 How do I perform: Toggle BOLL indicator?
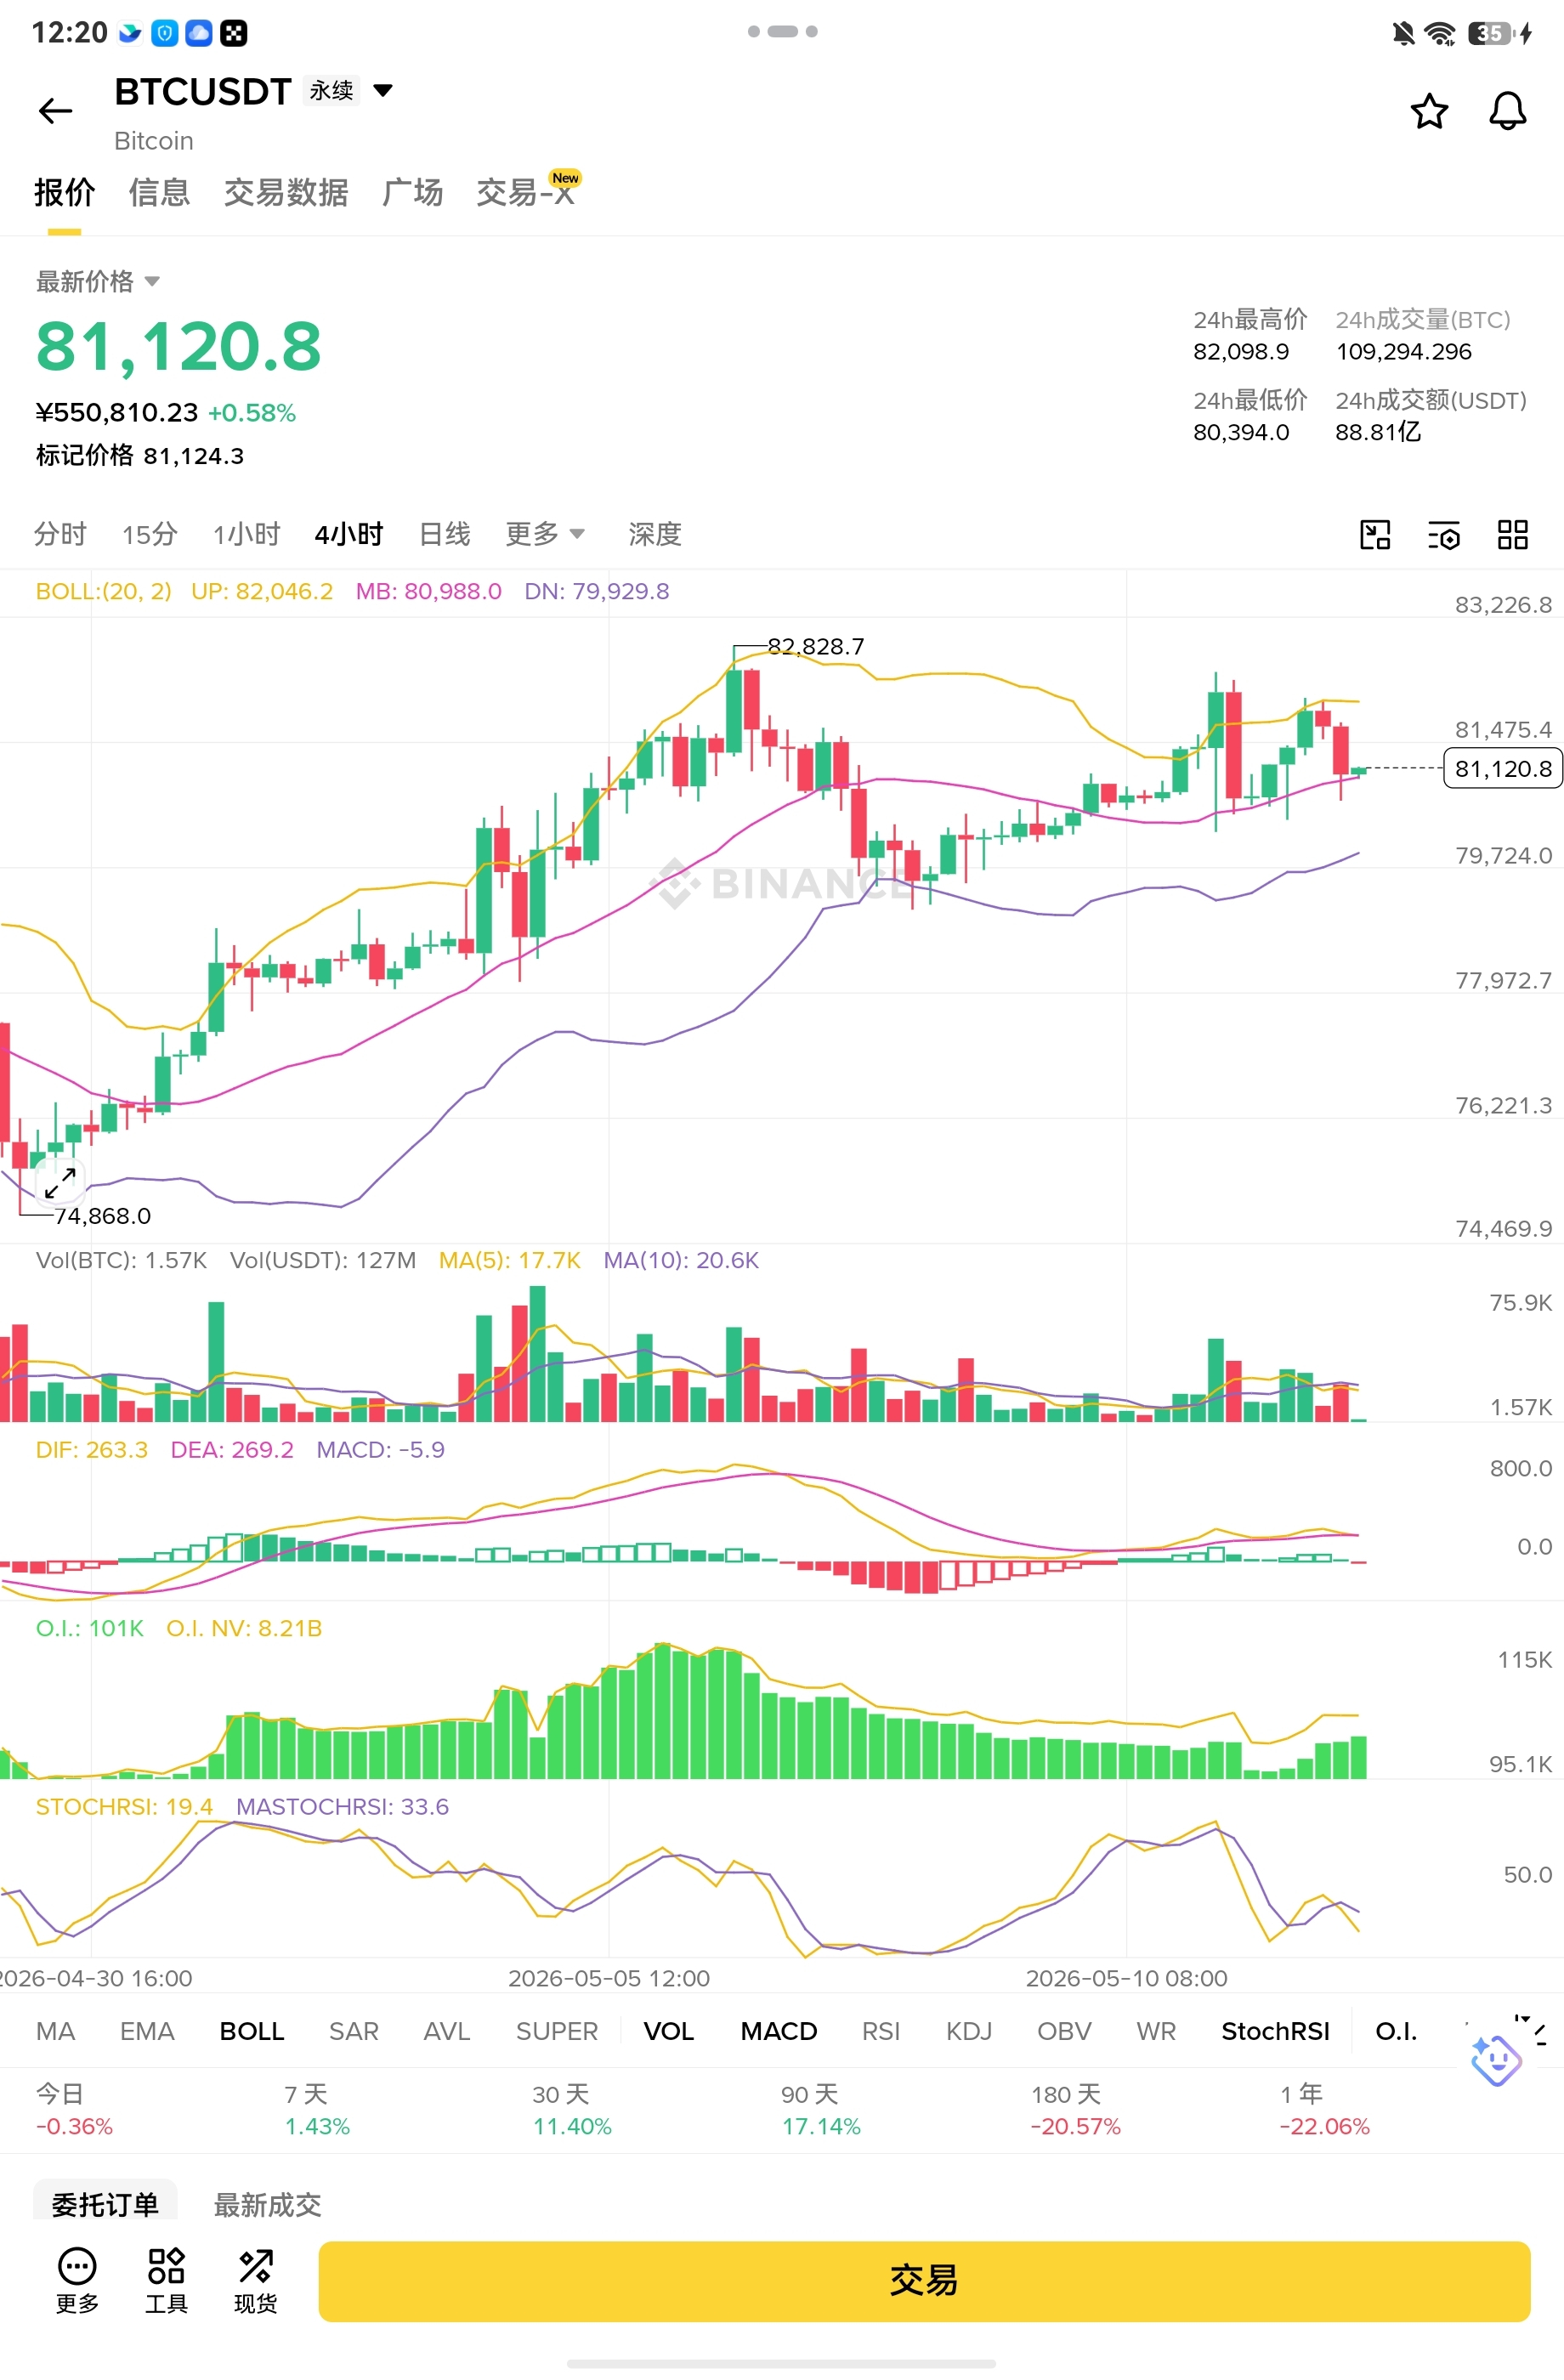[252, 2031]
